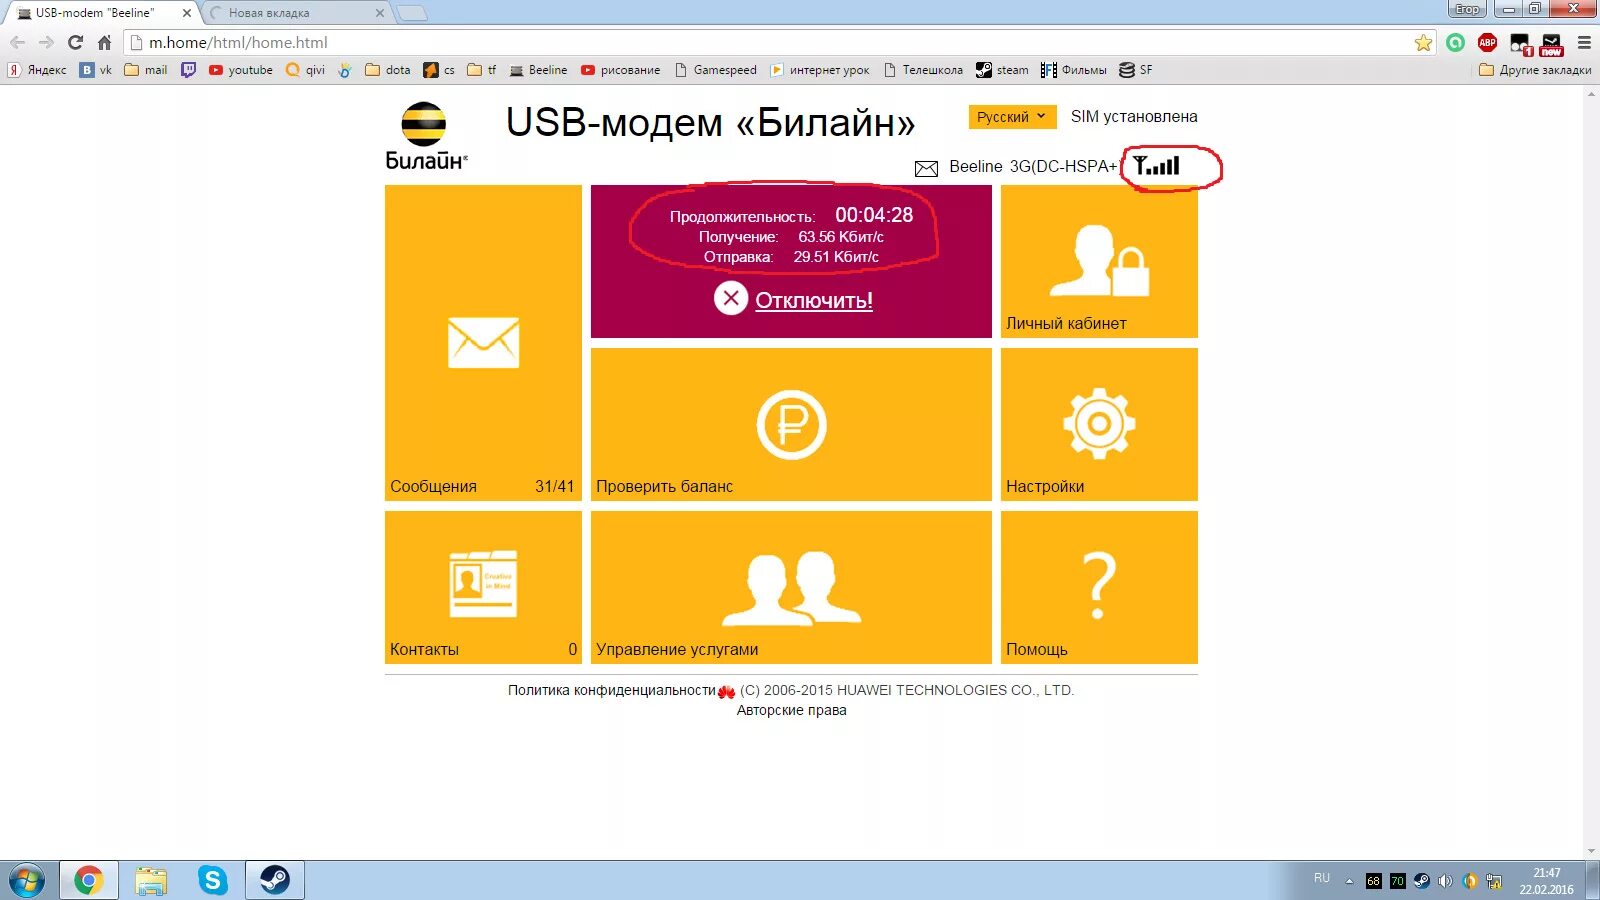Expand the Русский language dropdown
Viewport: 1600px width, 900px height.
pos(1012,117)
